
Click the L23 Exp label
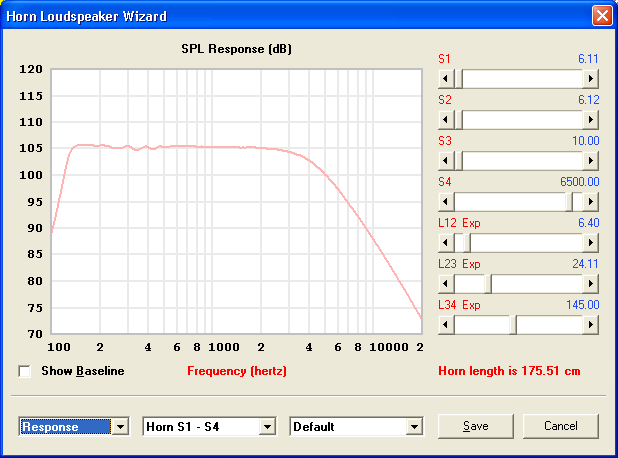coord(459,264)
